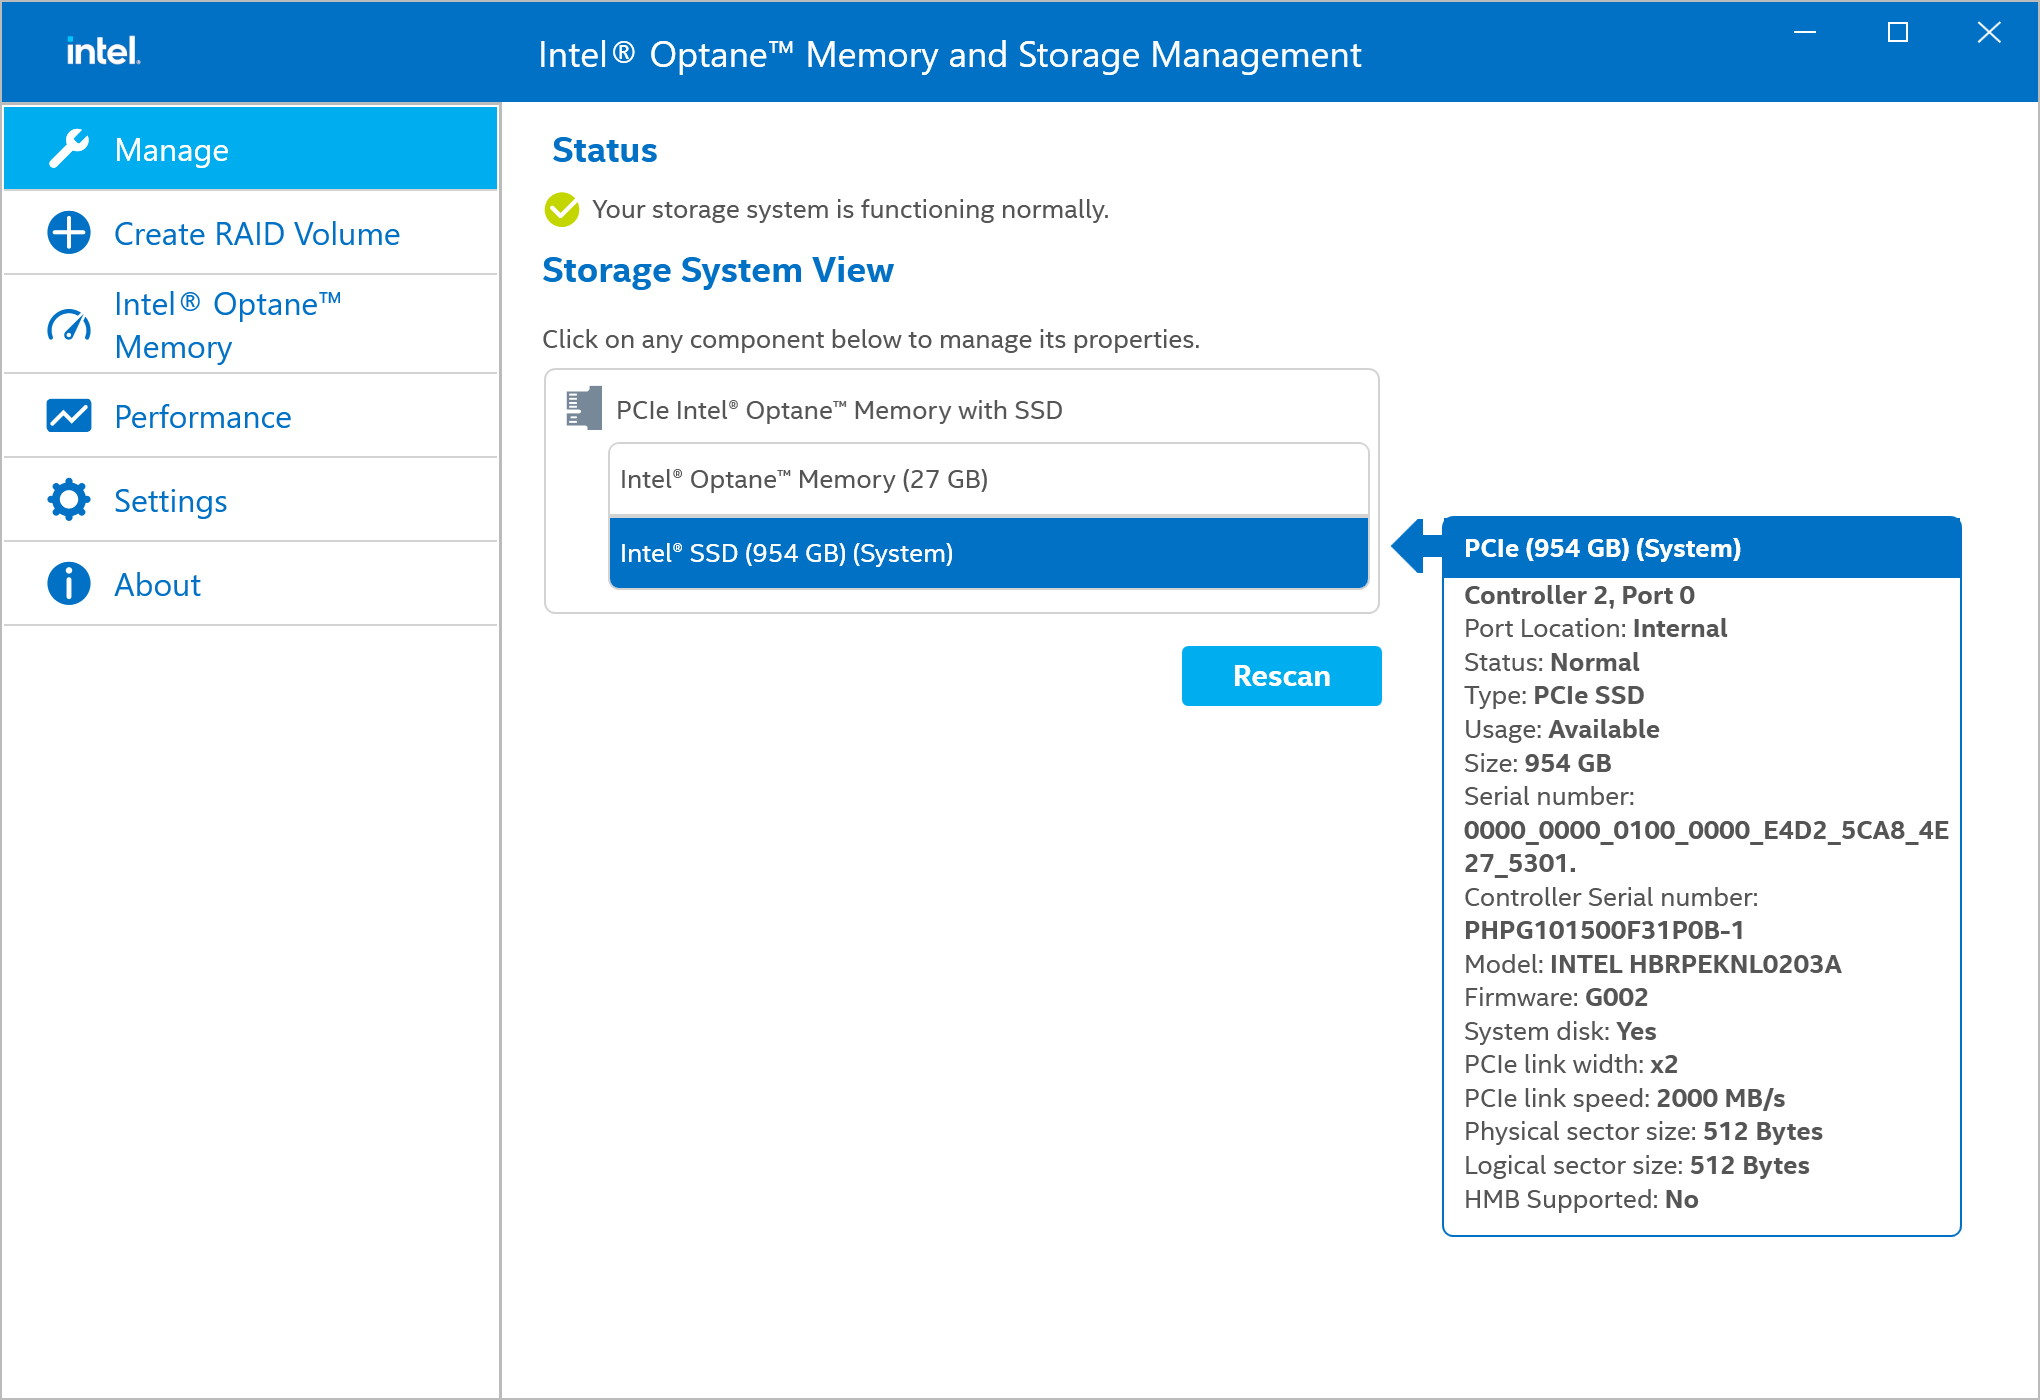Click the Controller Serial number PHPG101500F31P0B-1

(1604, 930)
